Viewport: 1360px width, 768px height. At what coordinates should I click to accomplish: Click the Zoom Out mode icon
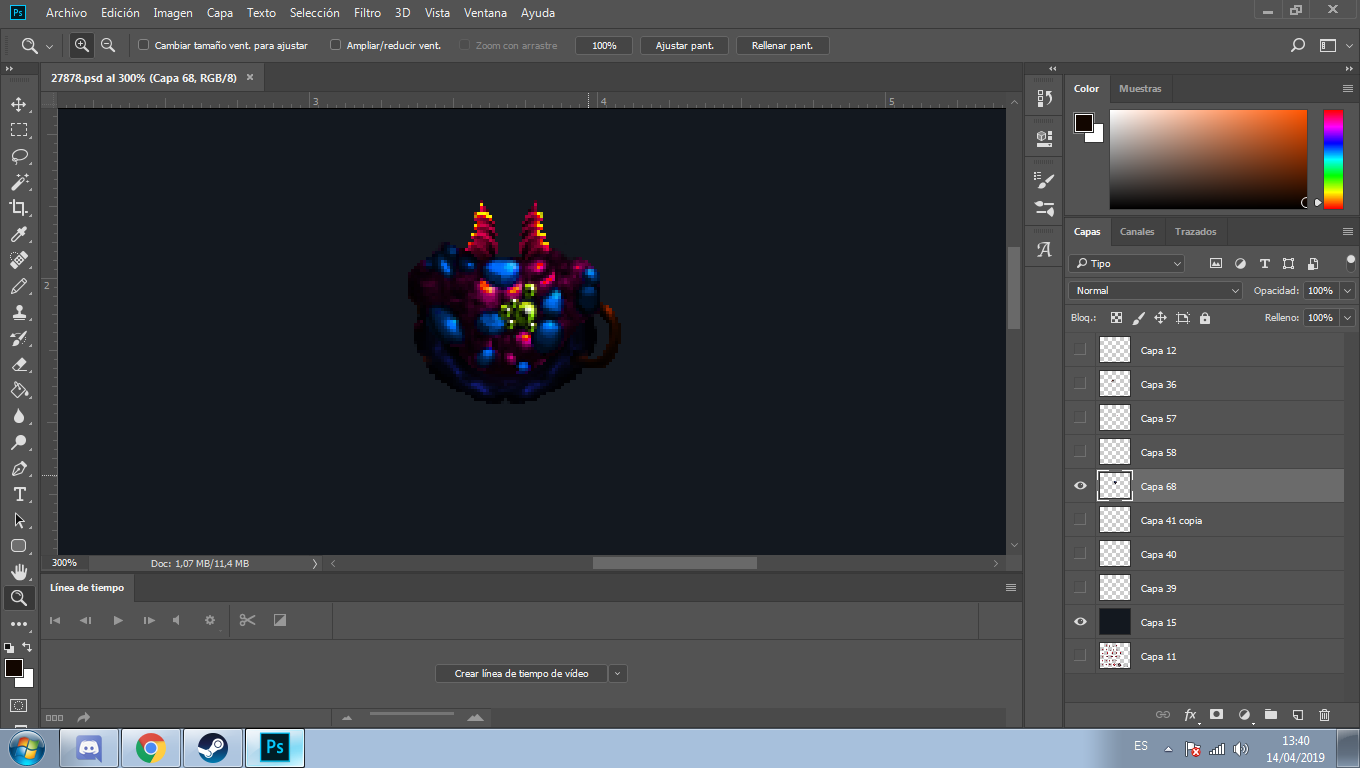pyautogui.click(x=108, y=45)
